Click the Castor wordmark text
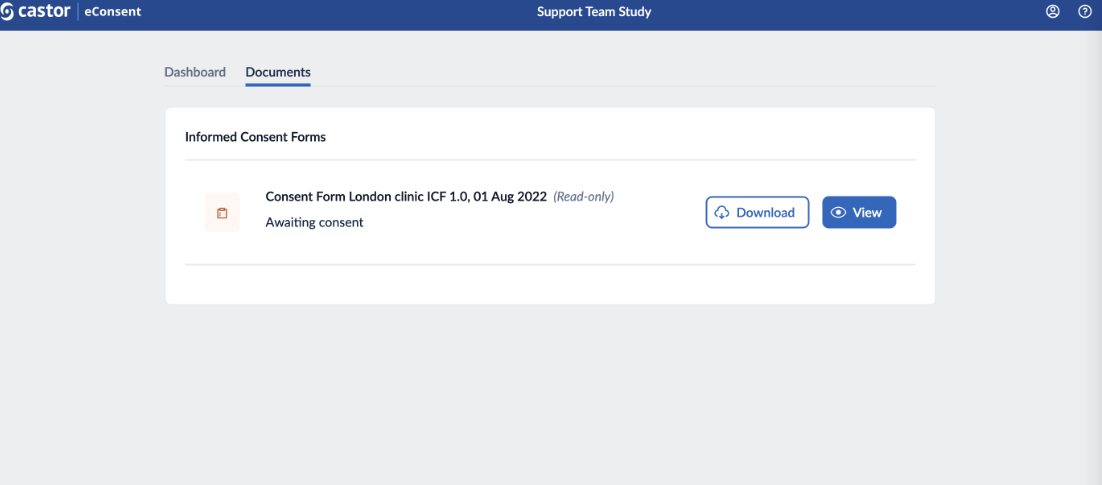The height and width of the screenshot is (485, 1102). point(43,12)
